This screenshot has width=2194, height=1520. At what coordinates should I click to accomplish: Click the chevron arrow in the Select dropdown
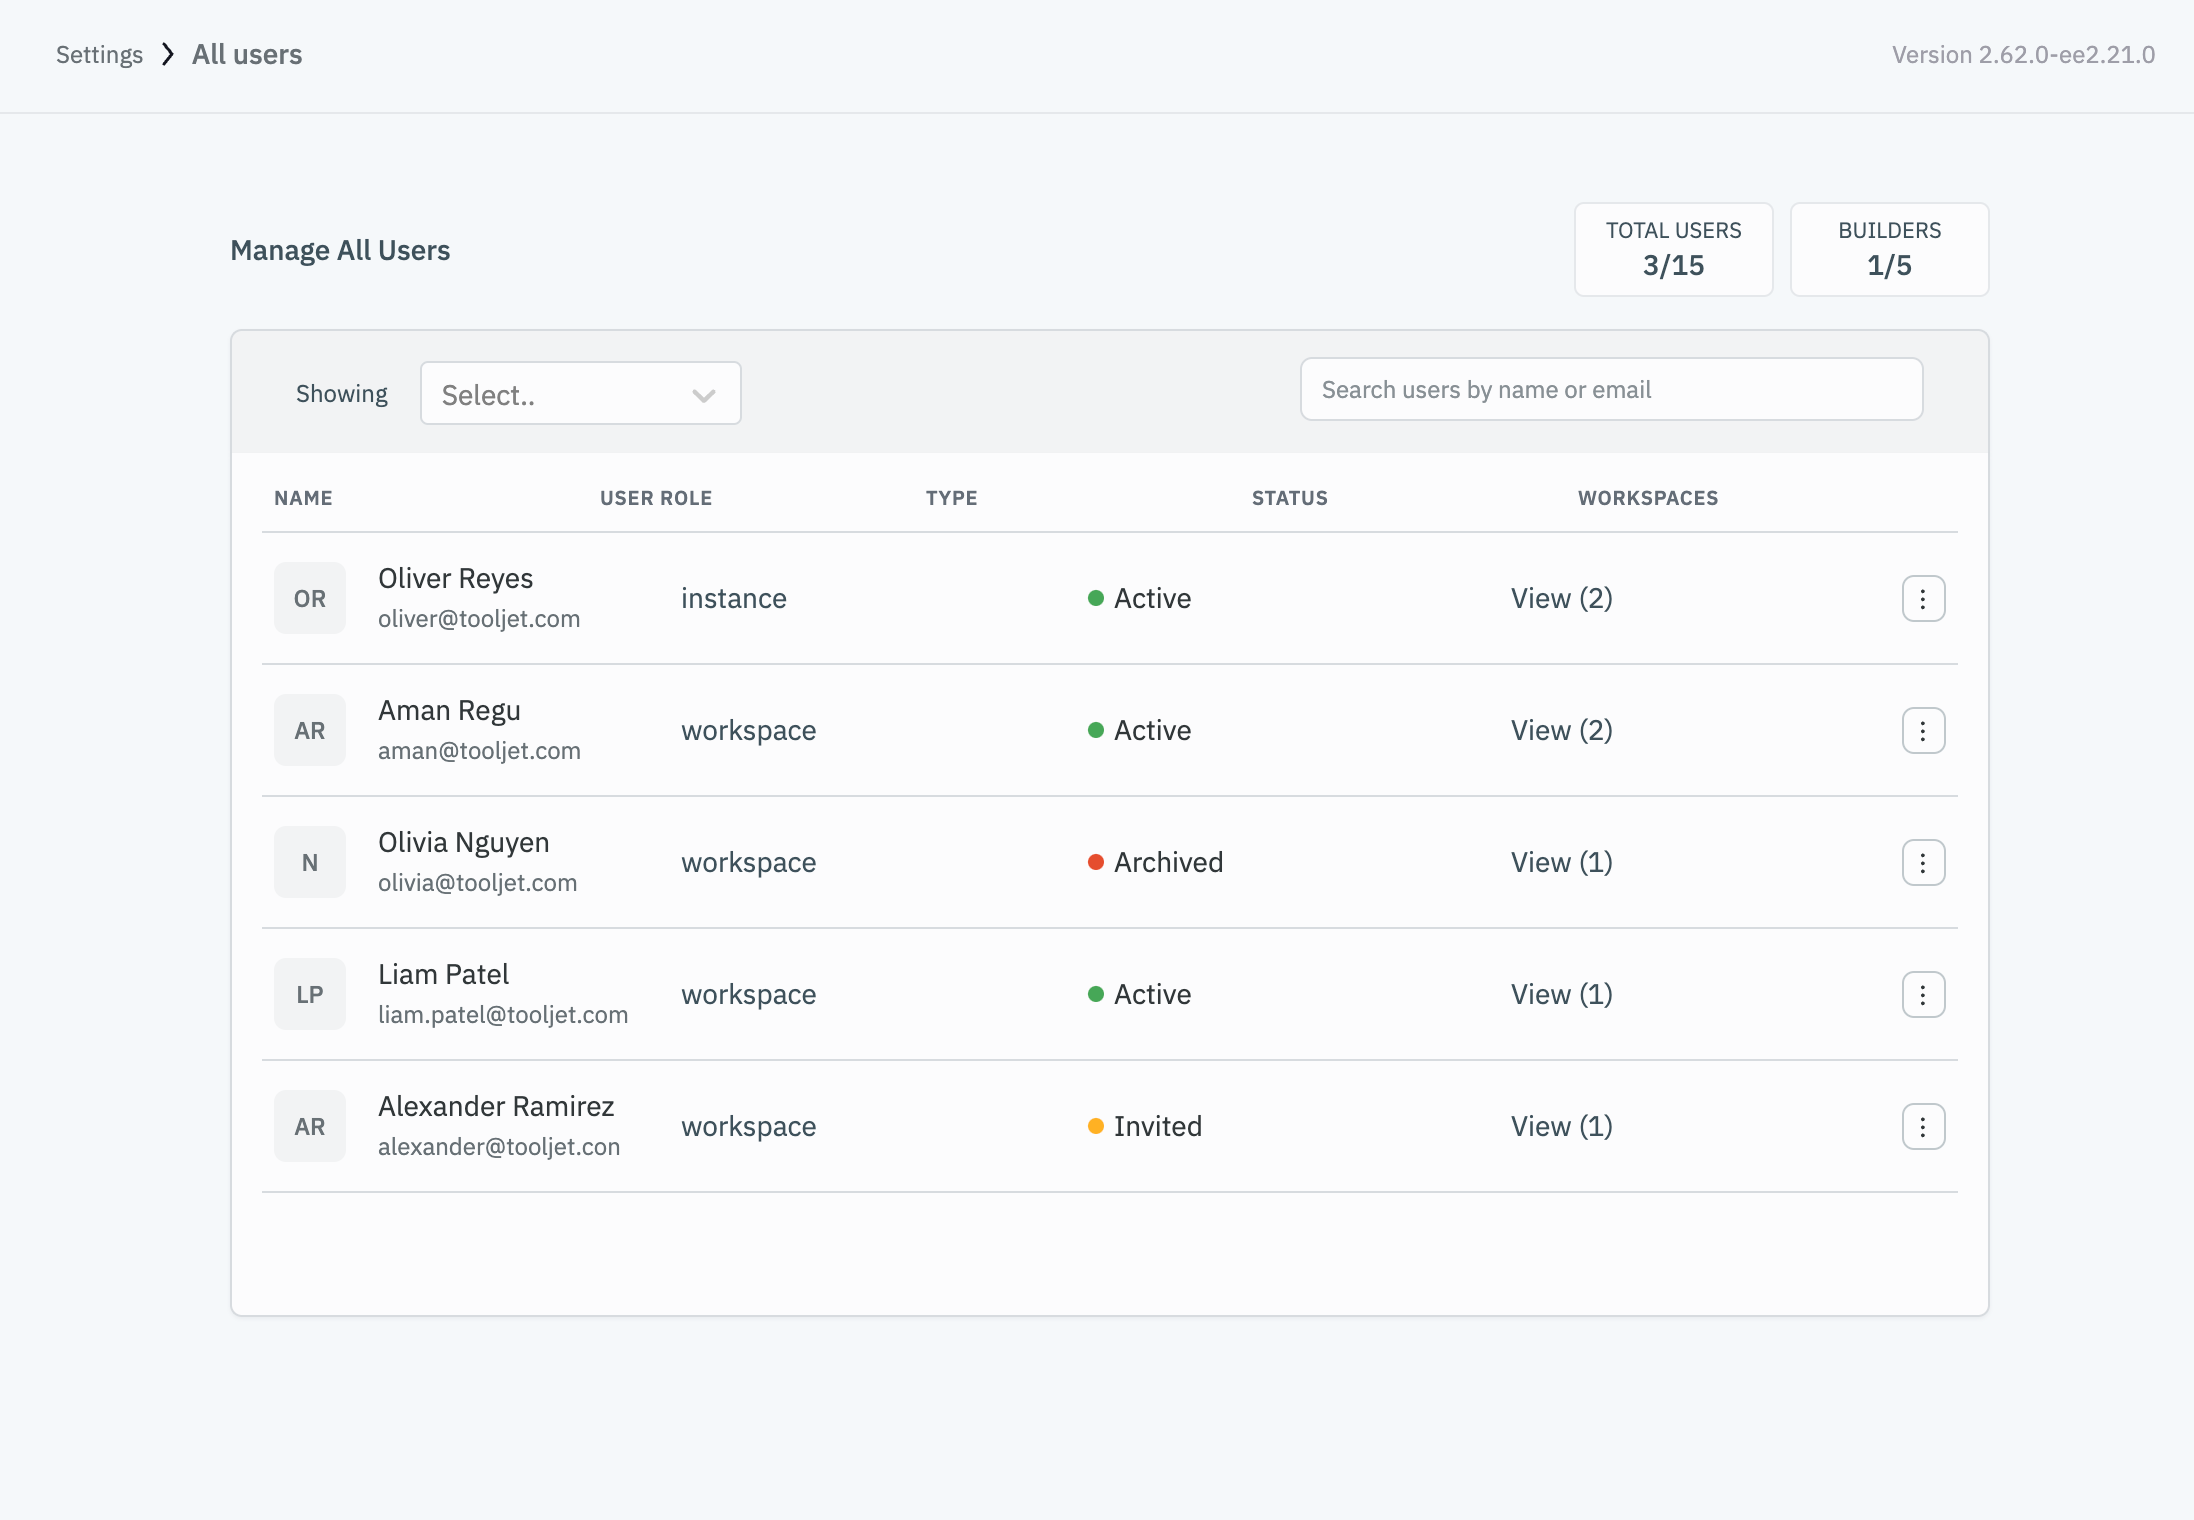point(703,395)
